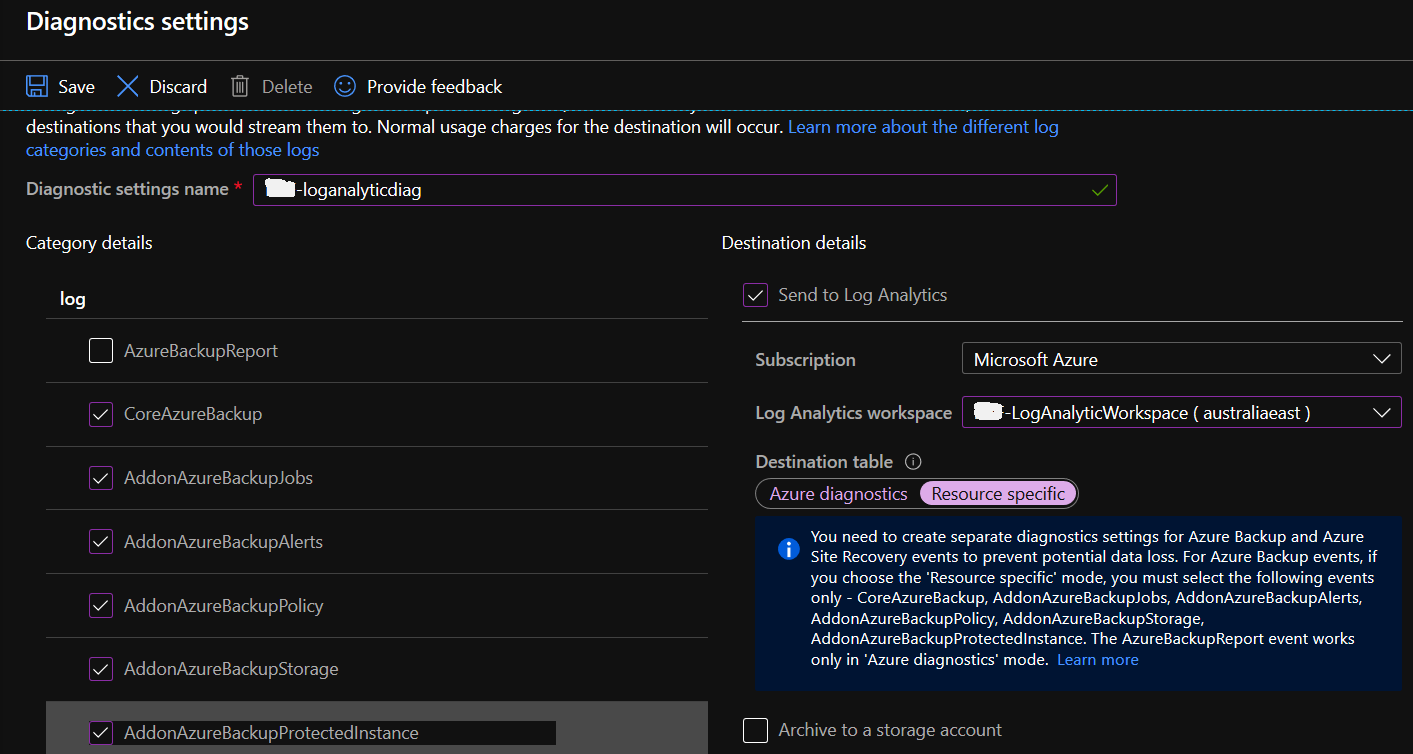Click the Save icon on the toolbar
This screenshot has width=1413, height=754.
click(37, 86)
